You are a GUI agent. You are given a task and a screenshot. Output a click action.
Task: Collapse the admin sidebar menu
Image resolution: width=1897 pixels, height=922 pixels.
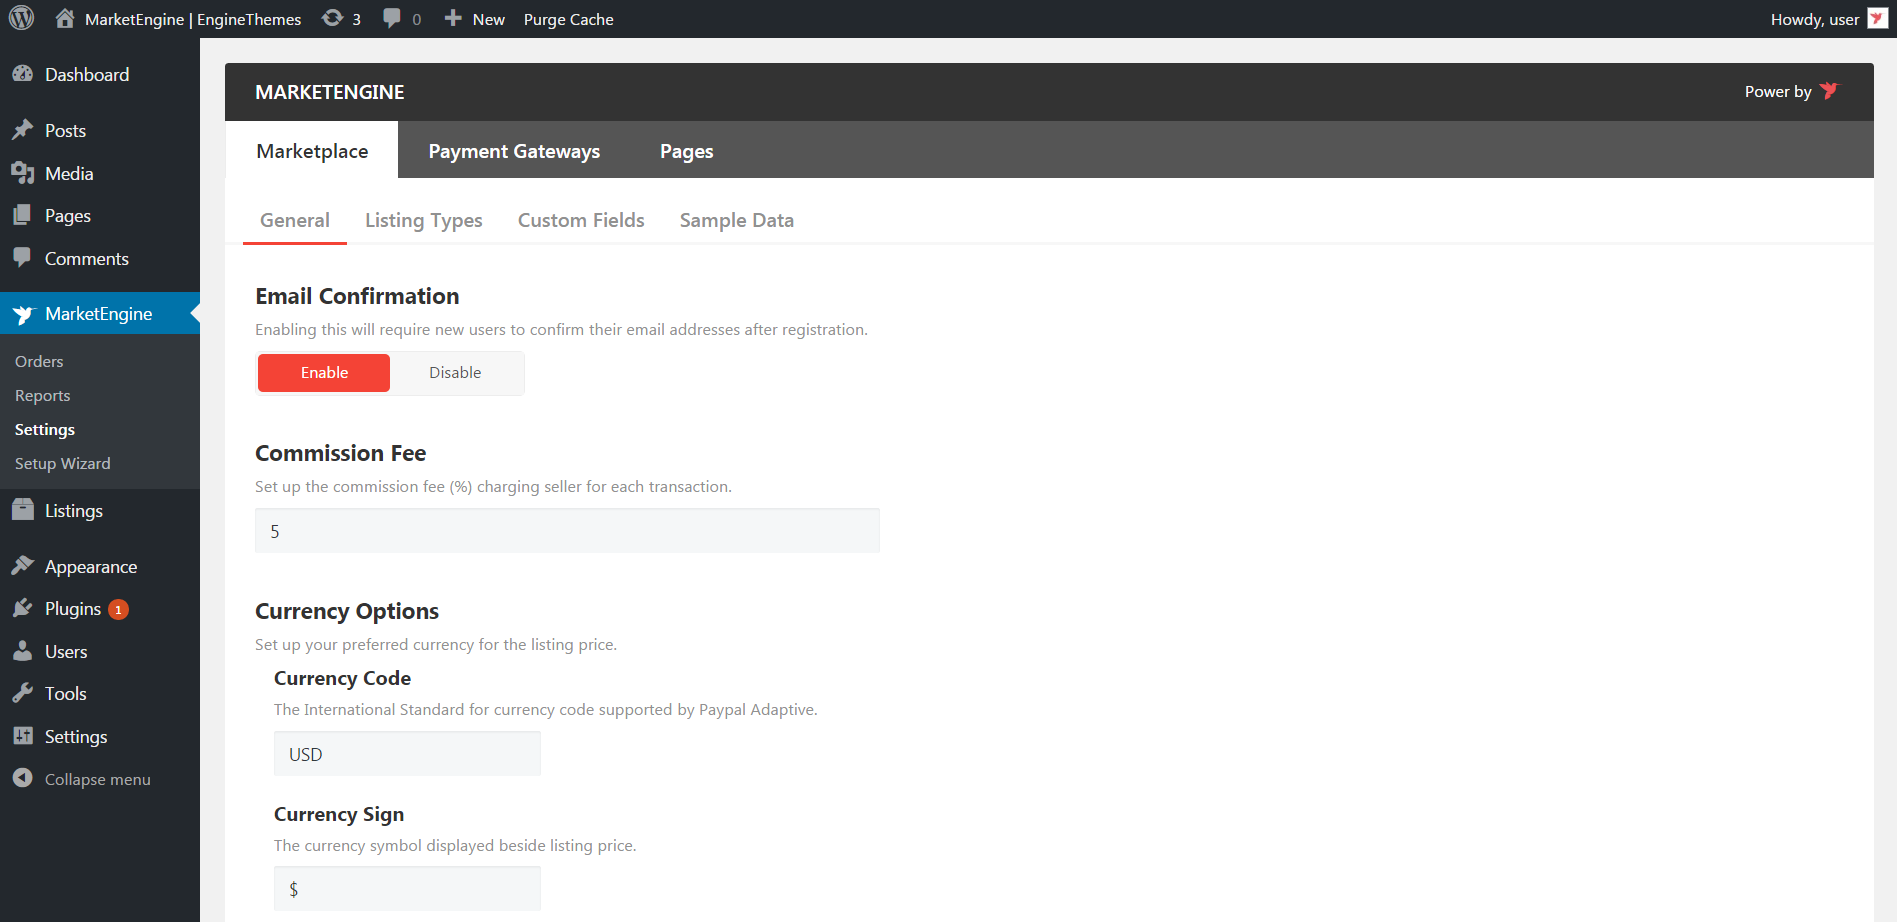coord(97,779)
